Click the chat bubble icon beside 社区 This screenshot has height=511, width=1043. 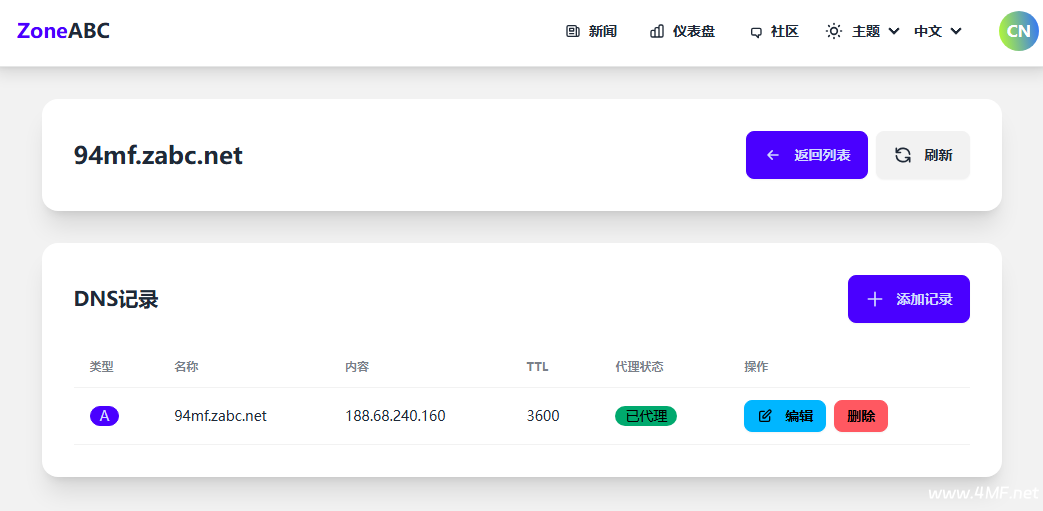756,32
